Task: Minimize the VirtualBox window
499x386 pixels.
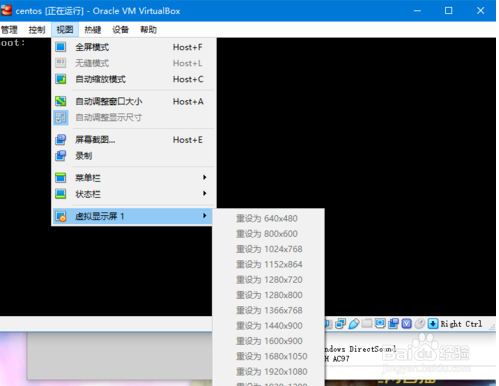Action: tap(417, 11)
